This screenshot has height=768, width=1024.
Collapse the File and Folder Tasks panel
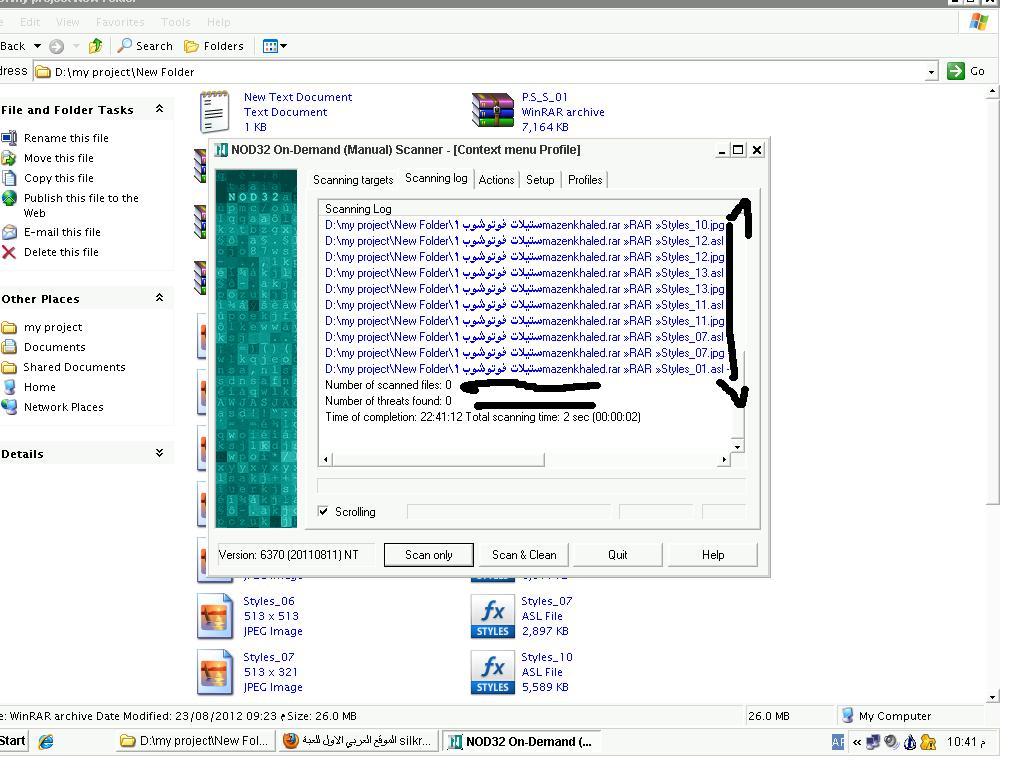click(159, 109)
